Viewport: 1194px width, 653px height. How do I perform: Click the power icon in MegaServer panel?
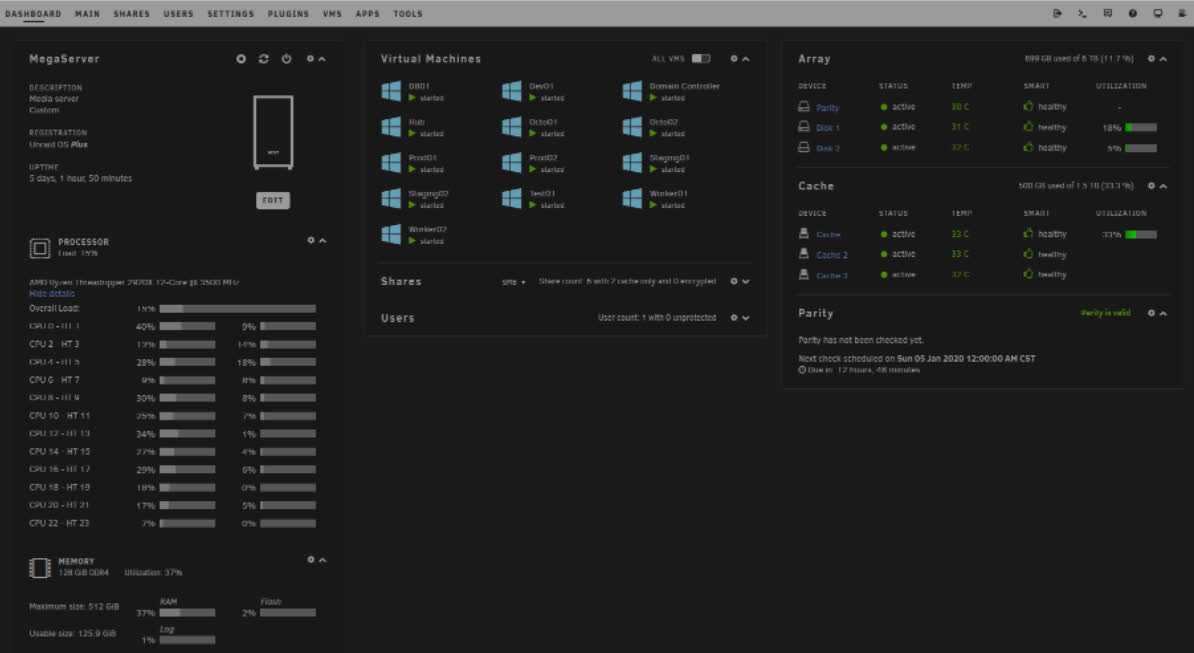click(286, 59)
